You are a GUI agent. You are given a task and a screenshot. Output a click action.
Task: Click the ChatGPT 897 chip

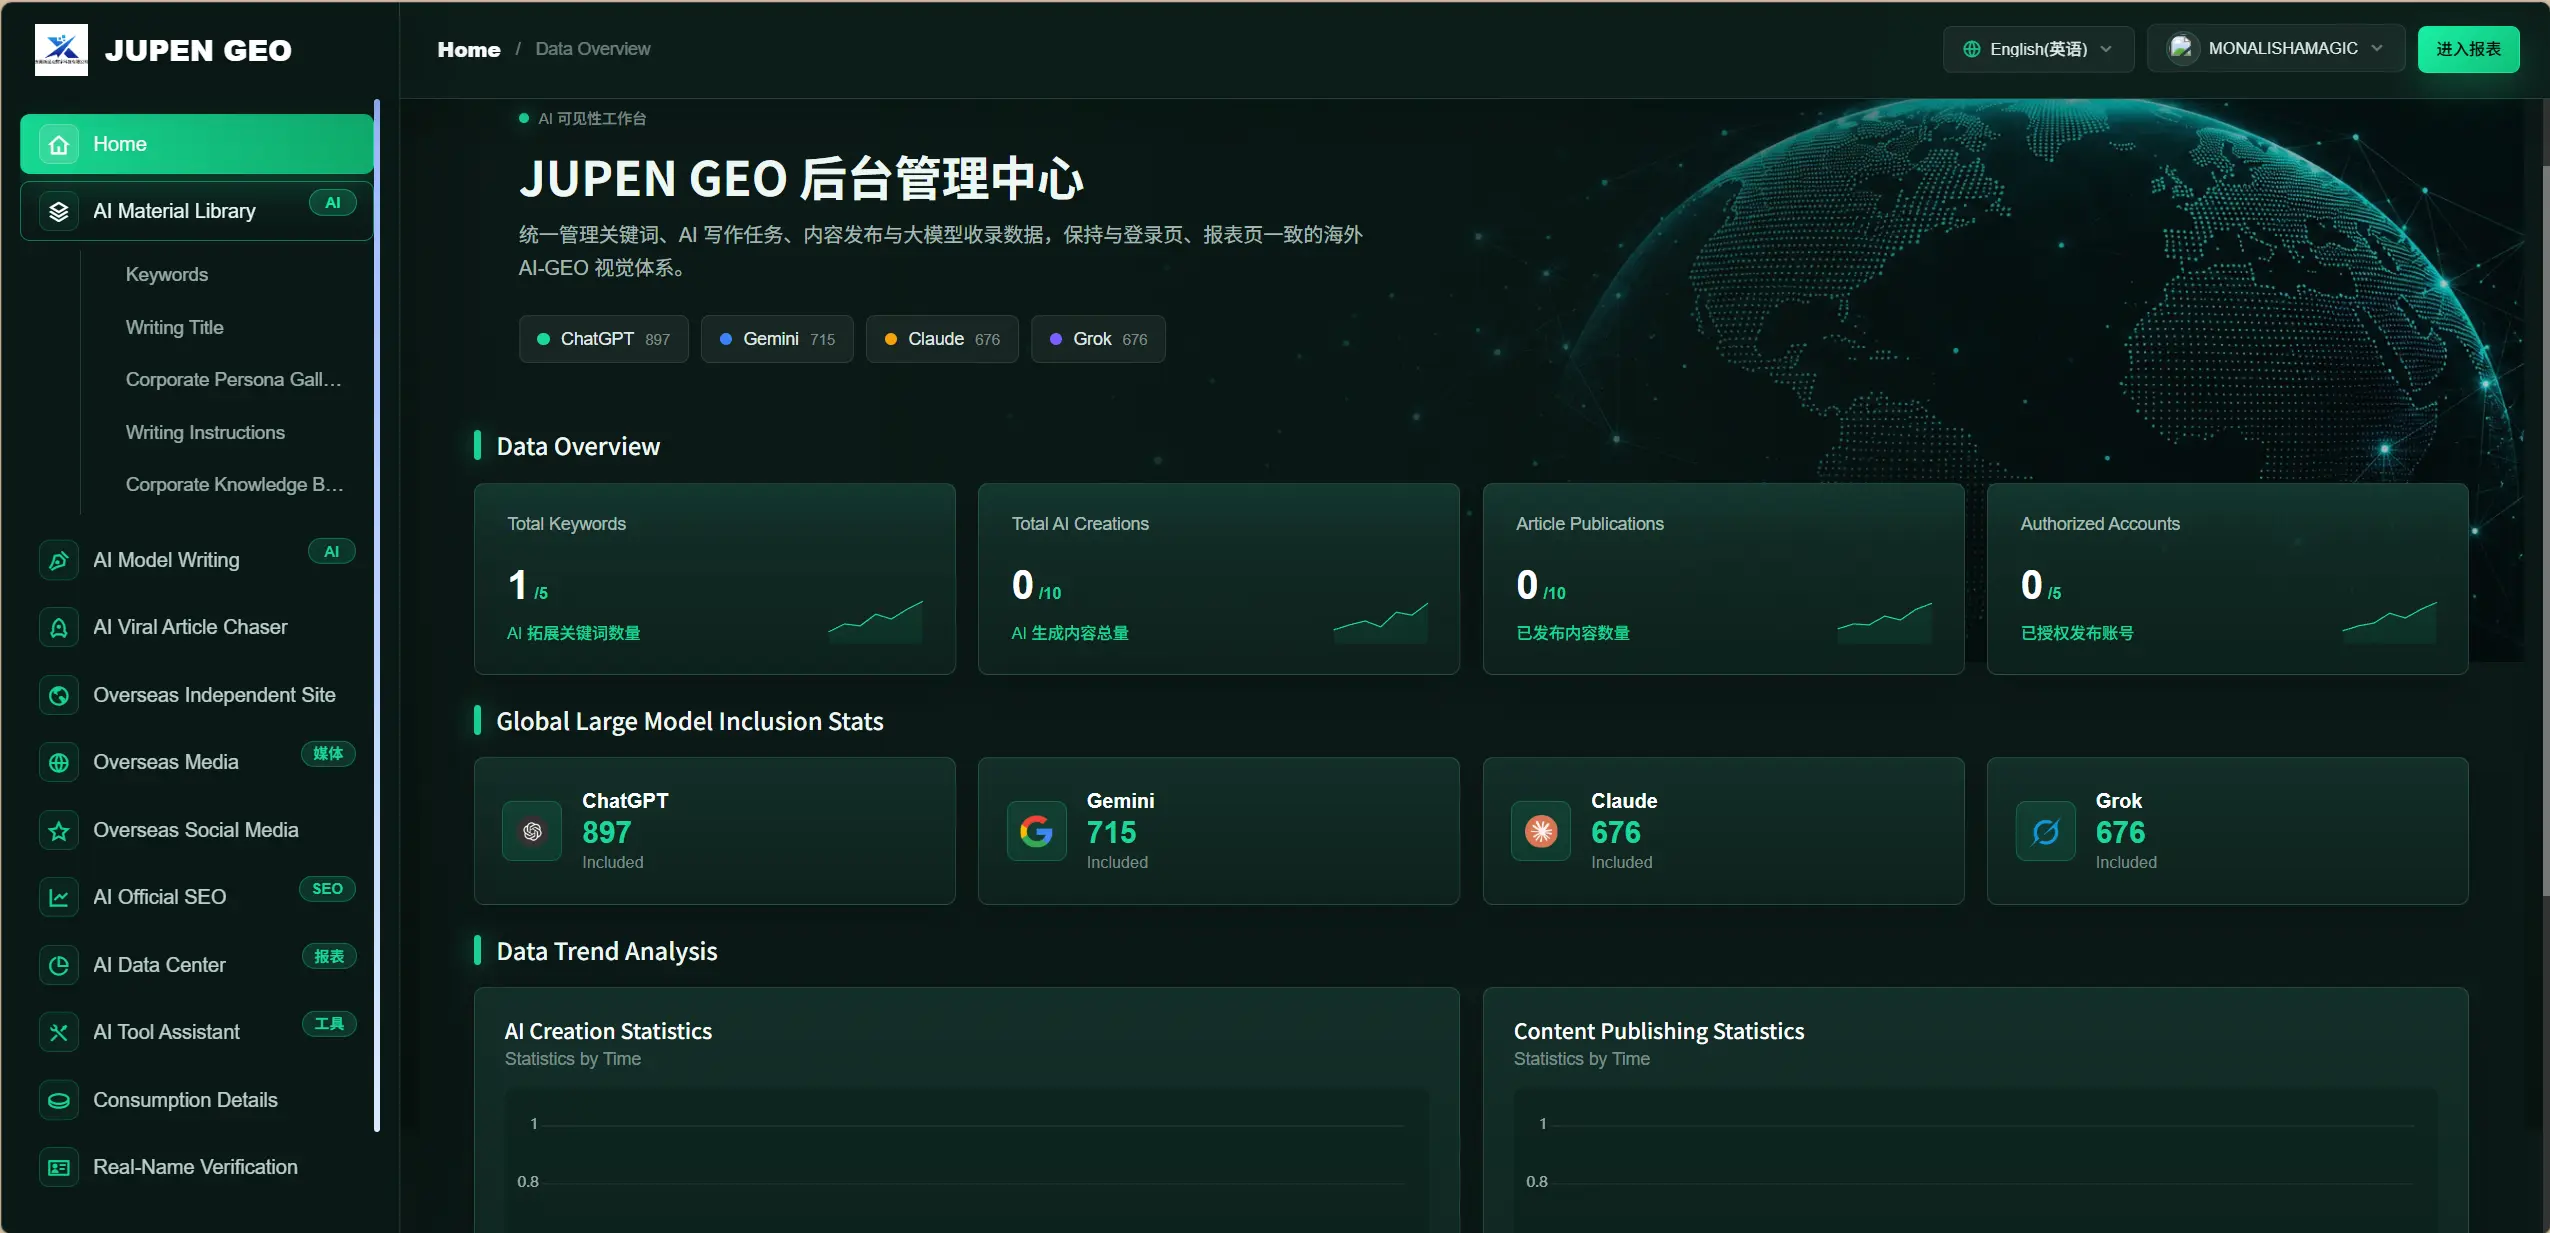coord(603,339)
